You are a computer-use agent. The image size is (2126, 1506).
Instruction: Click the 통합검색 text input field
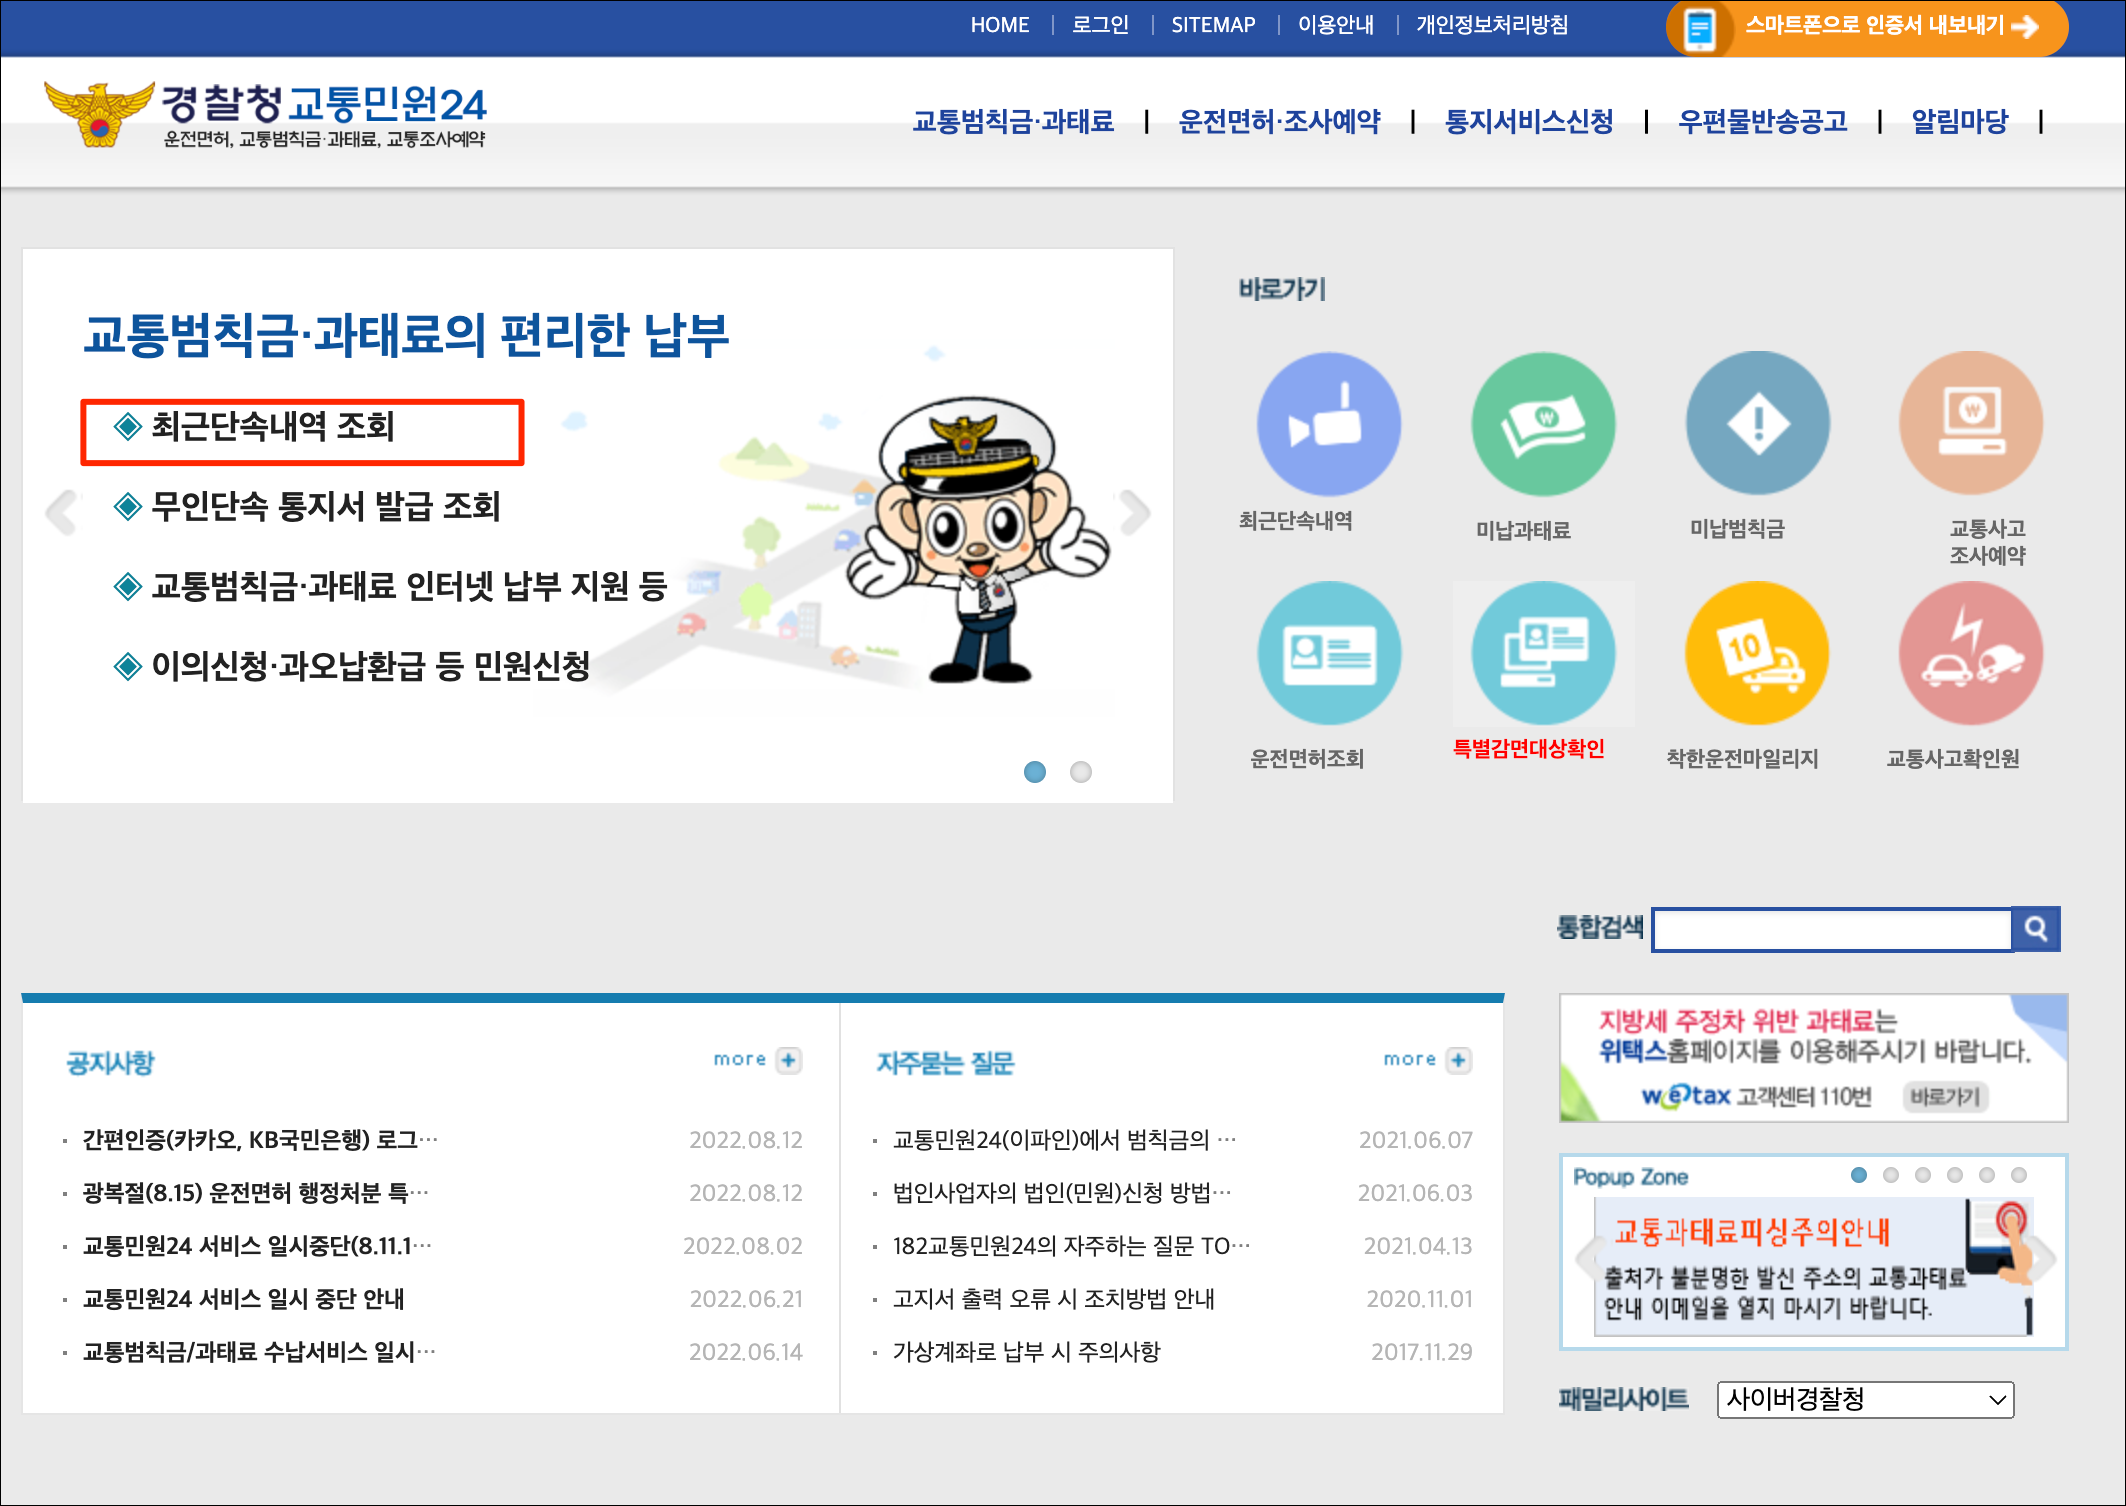point(1831,930)
